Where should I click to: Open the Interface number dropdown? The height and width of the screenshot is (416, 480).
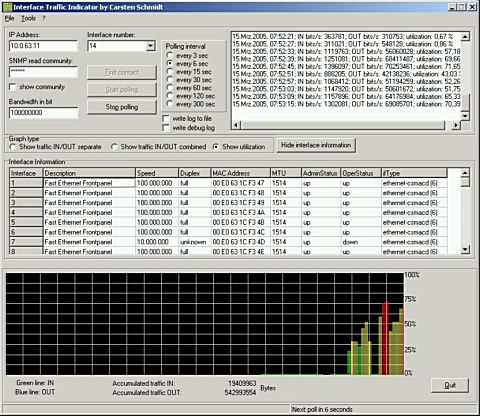tap(151, 46)
